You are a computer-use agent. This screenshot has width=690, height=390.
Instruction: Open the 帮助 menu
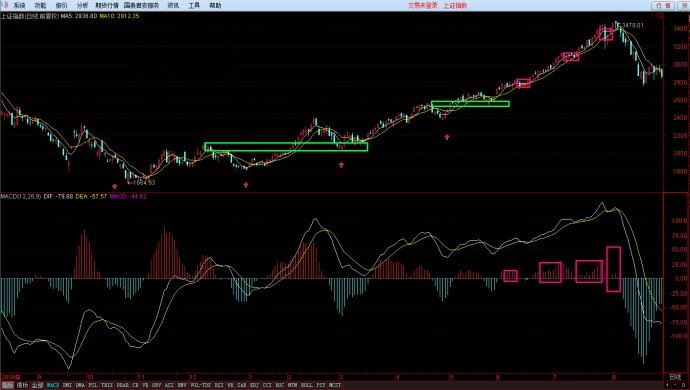(x=215, y=6)
